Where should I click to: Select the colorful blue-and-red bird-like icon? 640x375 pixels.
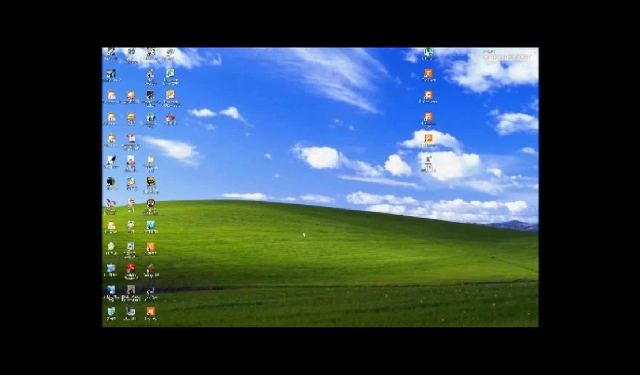111,203
